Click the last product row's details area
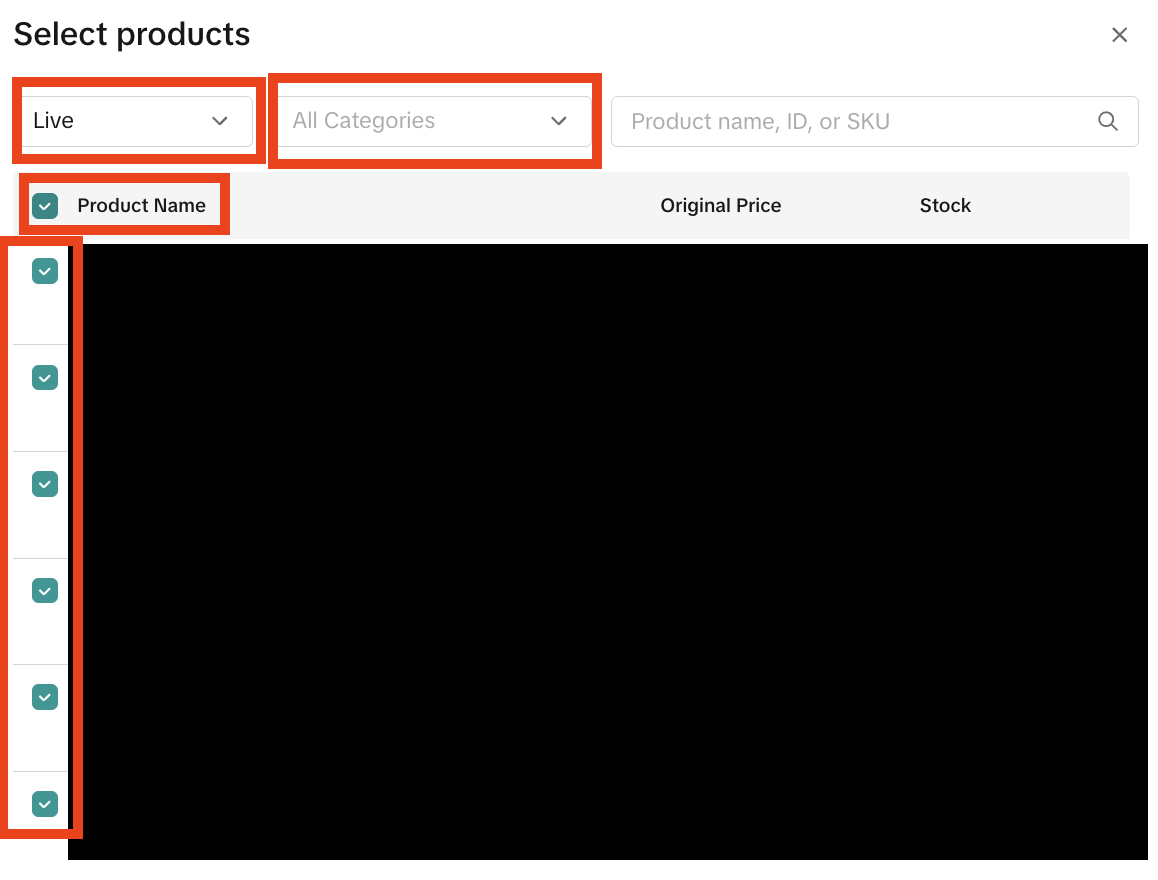This screenshot has width=1158, height=880. click(x=600, y=815)
